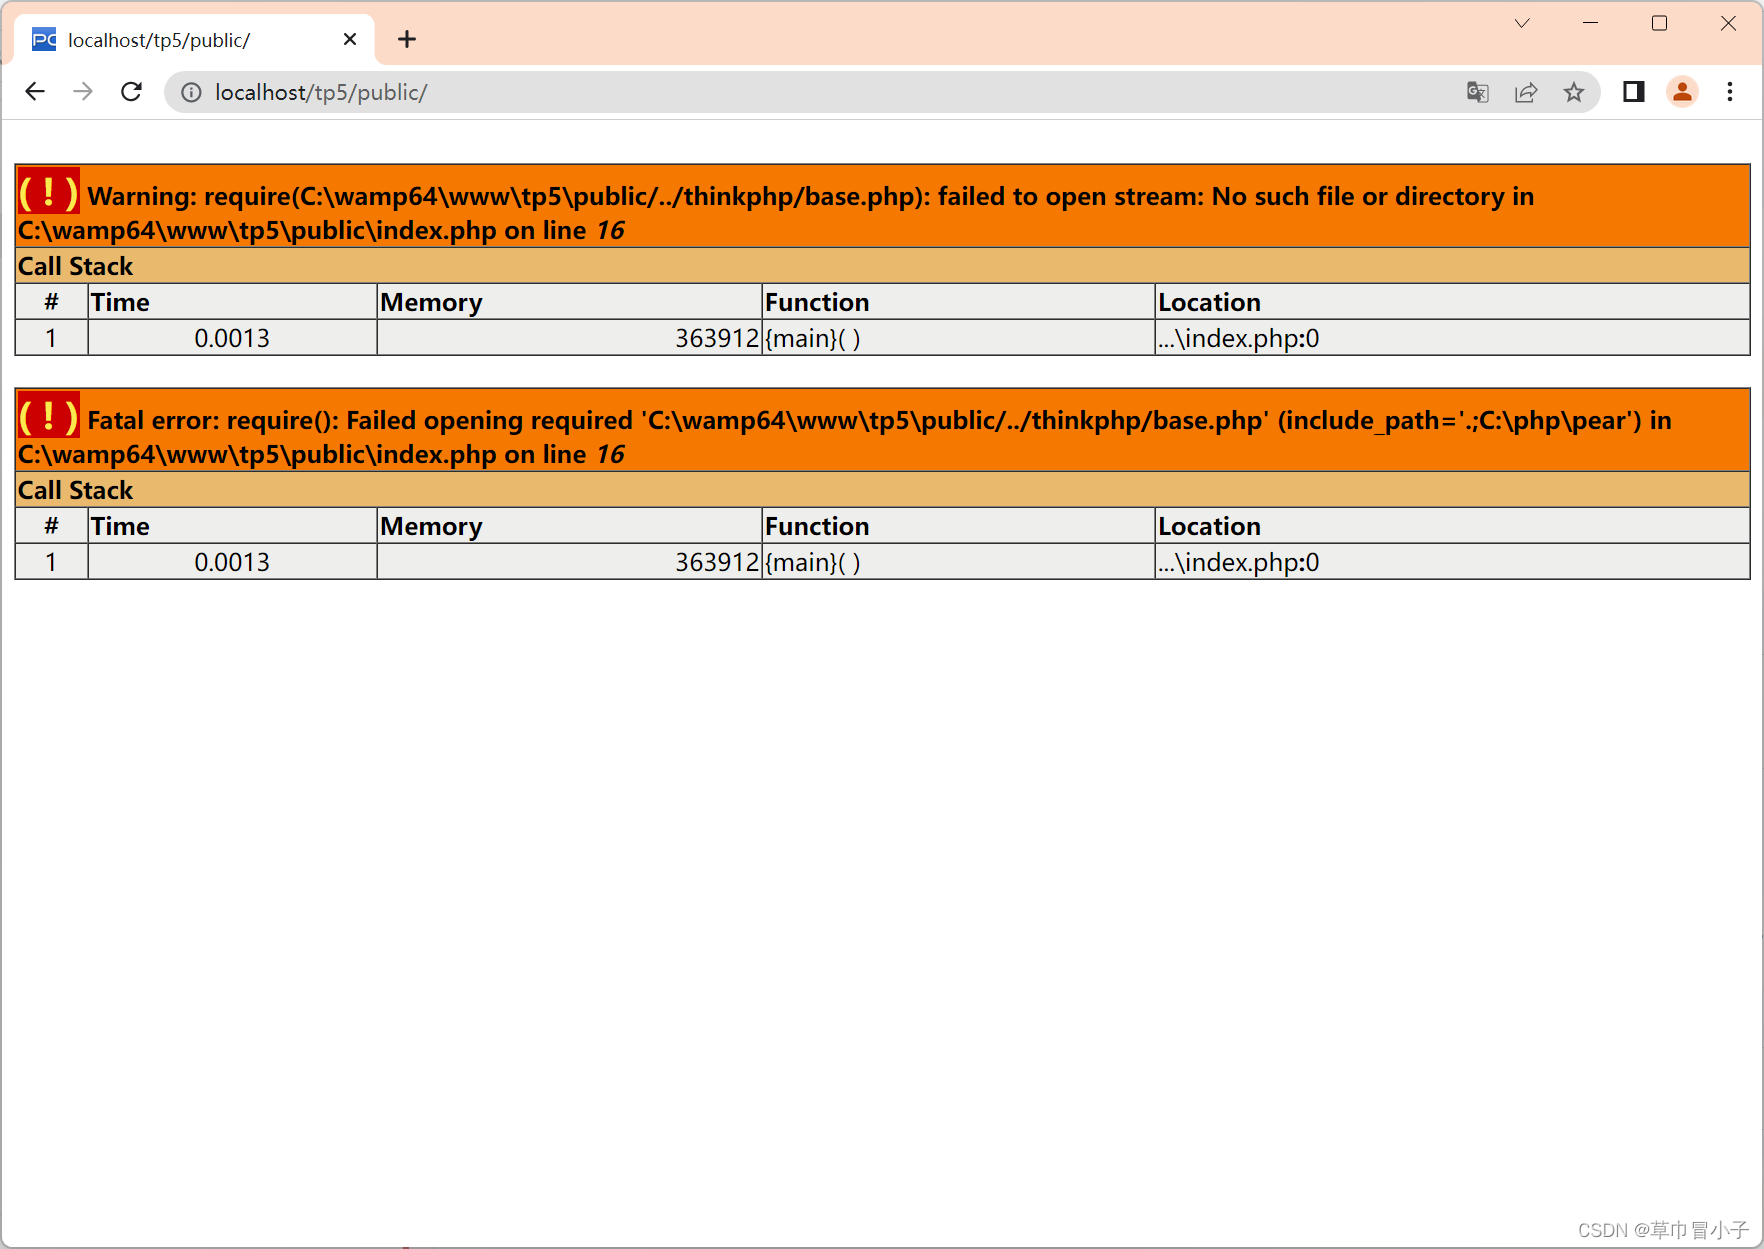Open the user profile avatar menu

coord(1682,92)
